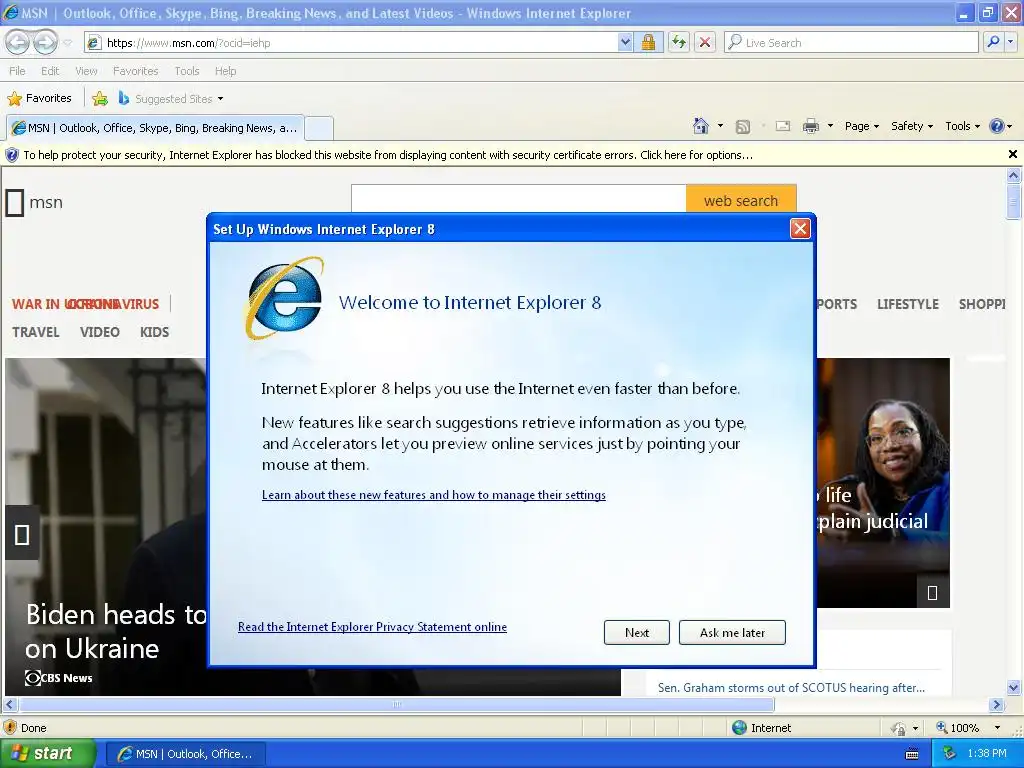Image resolution: width=1024 pixels, height=768 pixels.
Task: Open the Edit menu
Action: pos(50,71)
